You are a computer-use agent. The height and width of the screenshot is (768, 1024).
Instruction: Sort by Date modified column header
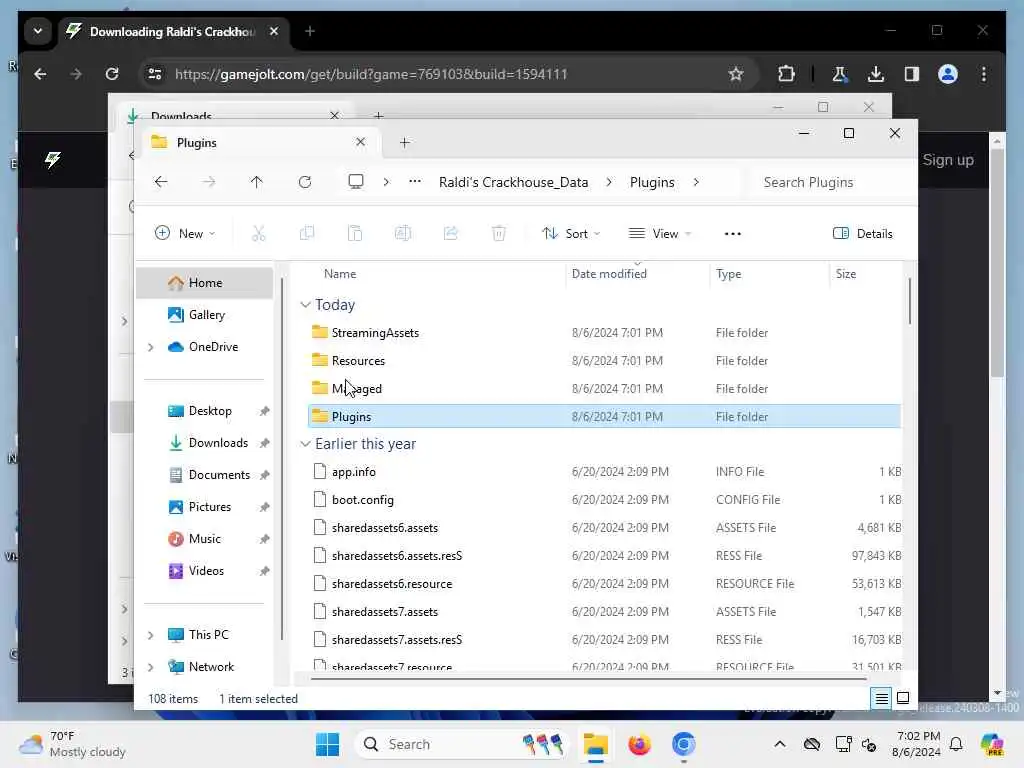(x=609, y=274)
